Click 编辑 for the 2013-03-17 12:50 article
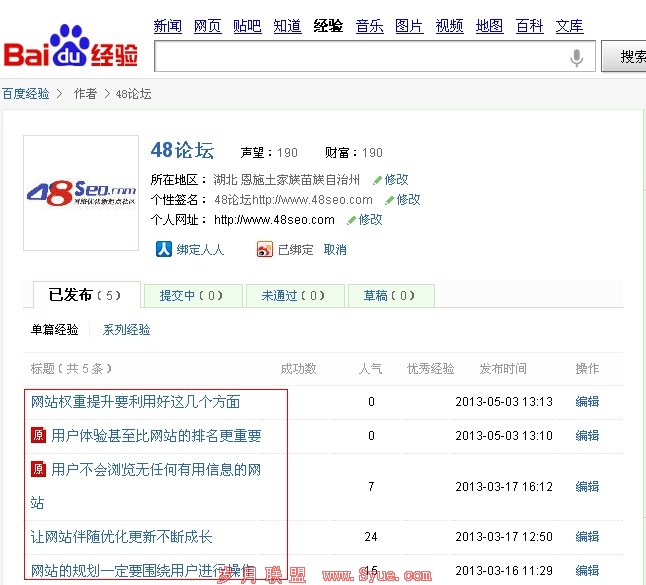Viewport: 646px width, 585px height. (587, 536)
